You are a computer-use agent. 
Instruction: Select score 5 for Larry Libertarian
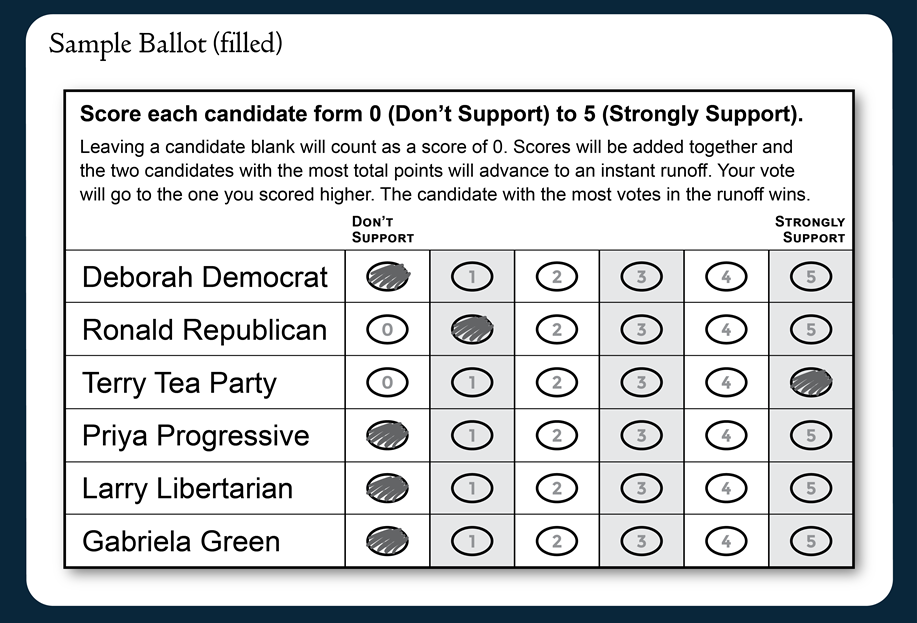click(x=811, y=488)
